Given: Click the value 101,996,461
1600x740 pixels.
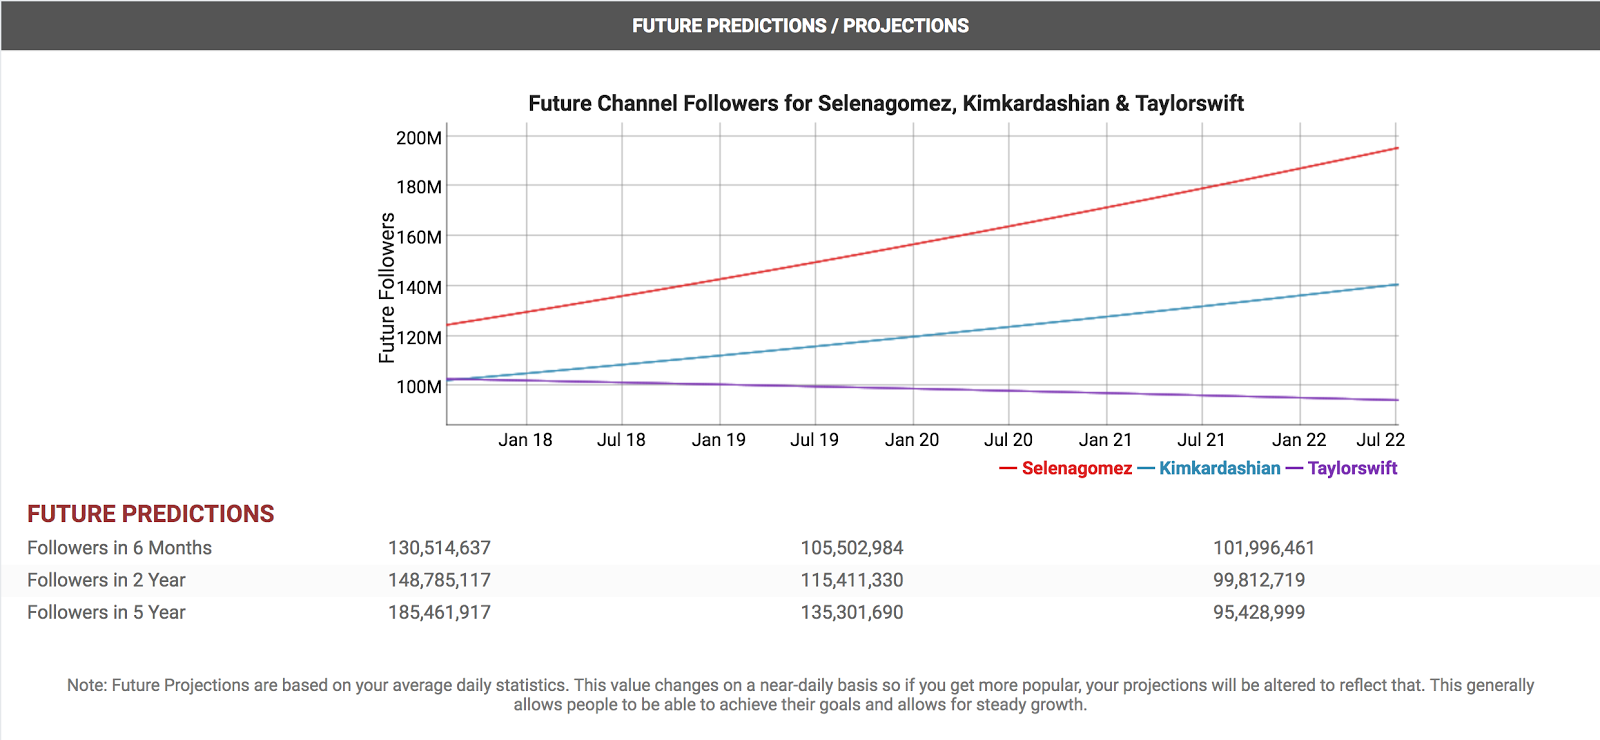Looking at the screenshot, I should (1264, 548).
